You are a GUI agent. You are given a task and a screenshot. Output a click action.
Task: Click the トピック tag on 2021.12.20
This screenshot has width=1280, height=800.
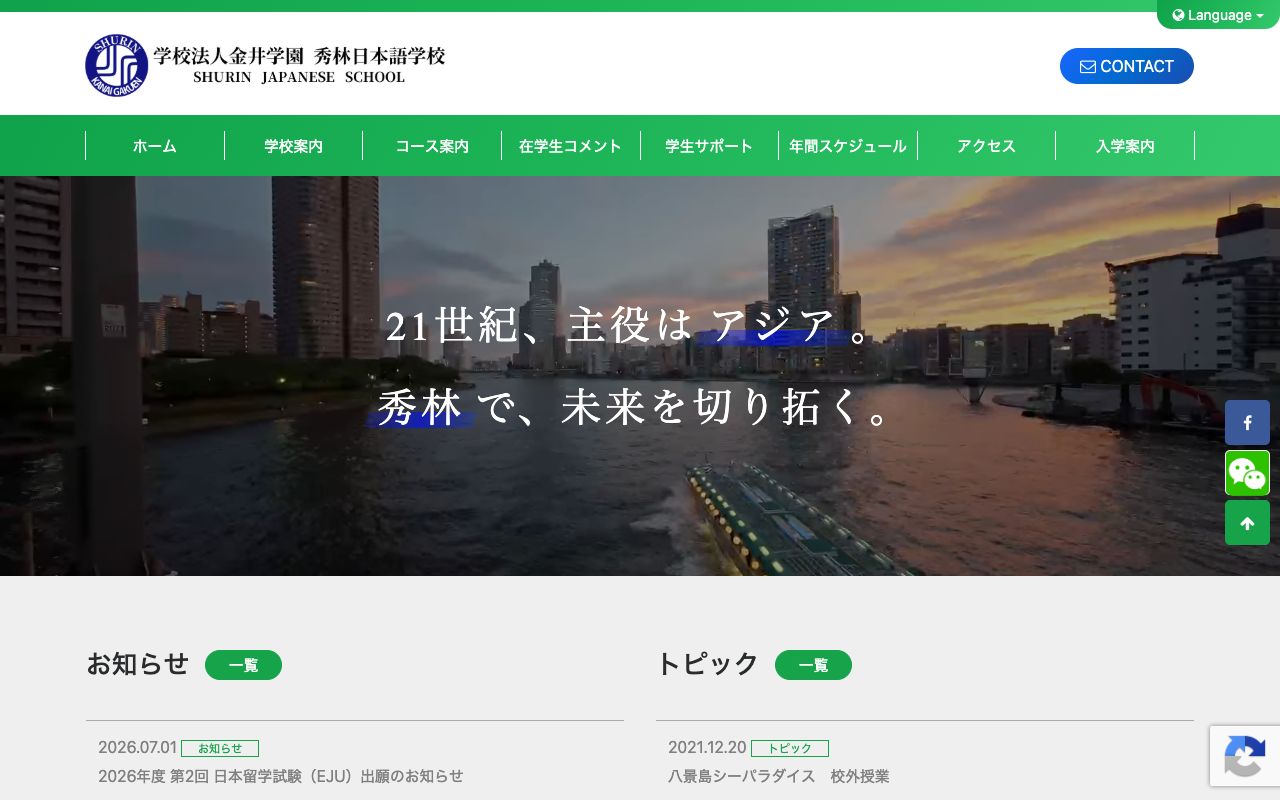pyautogui.click(x=790, y=748)
